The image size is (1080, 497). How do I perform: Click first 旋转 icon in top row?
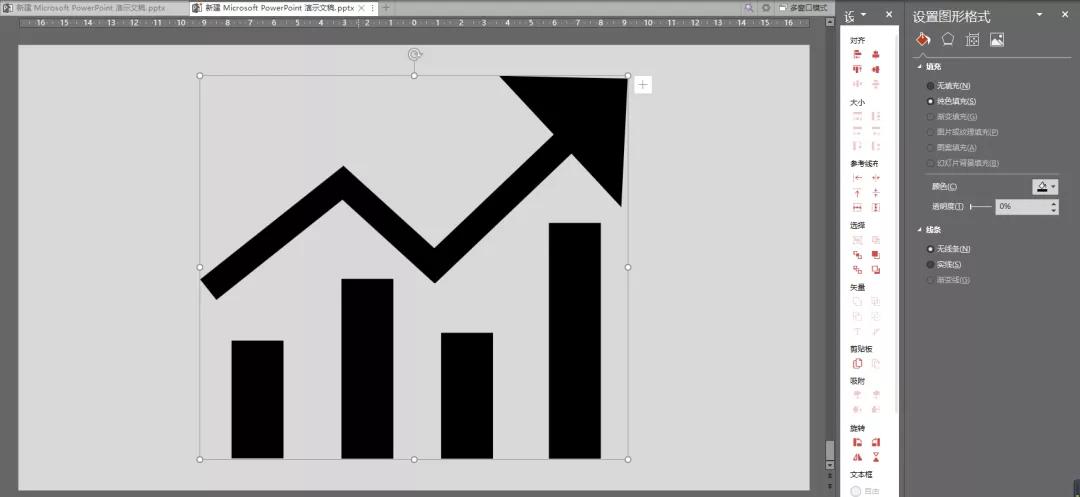(858, 443)
